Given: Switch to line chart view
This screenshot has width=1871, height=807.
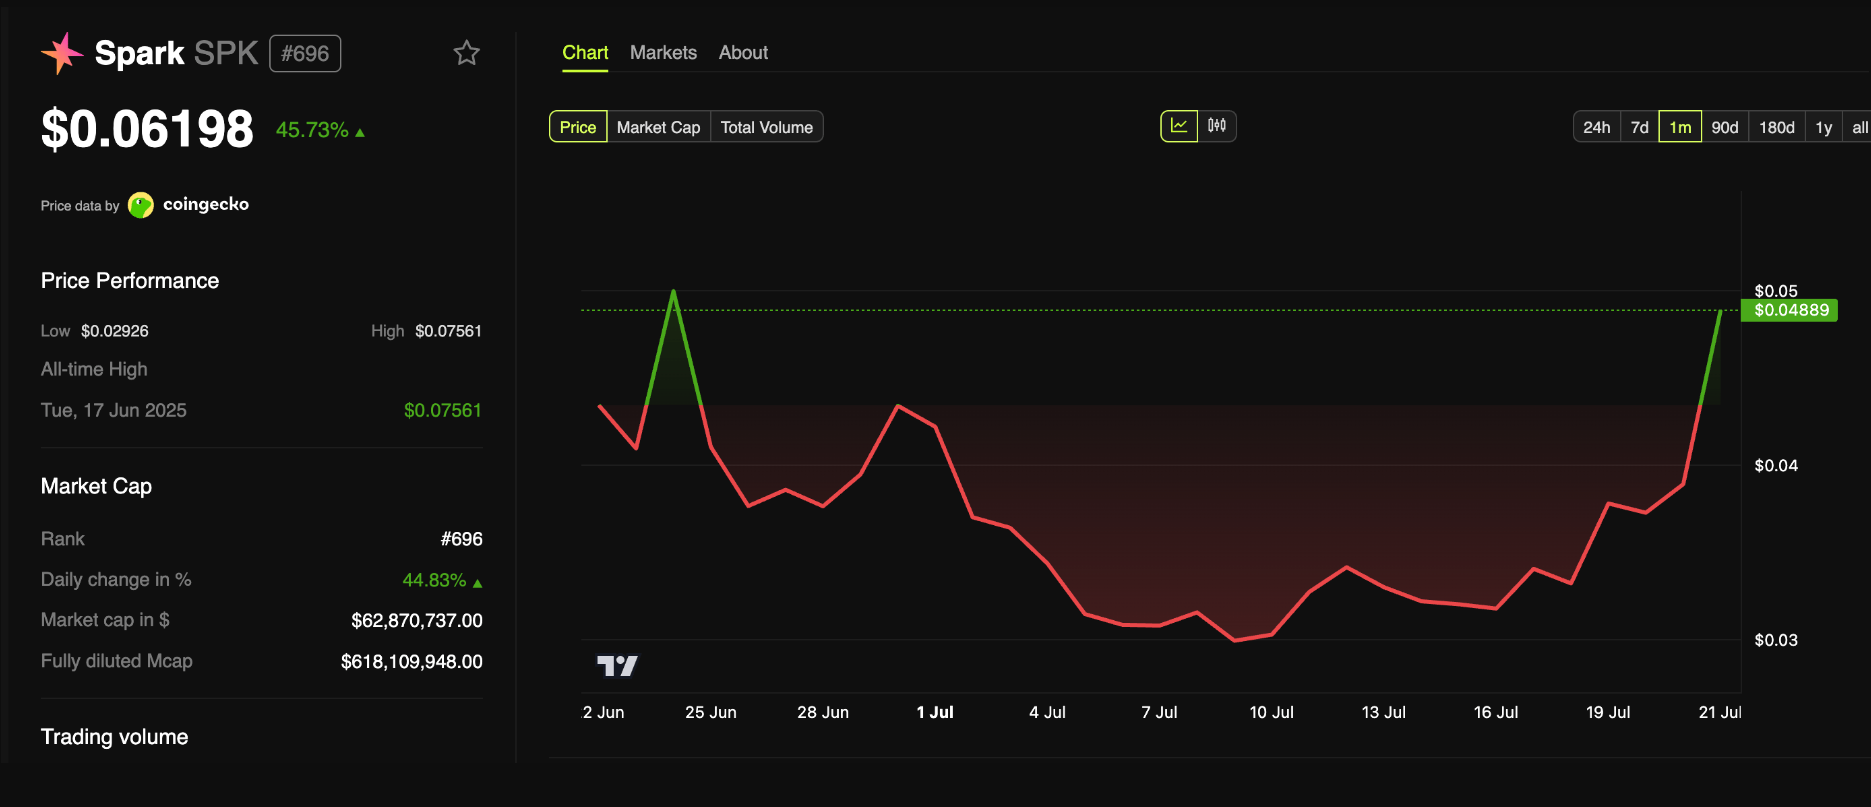Looking at the screenshot, I should coord(1179,126).
